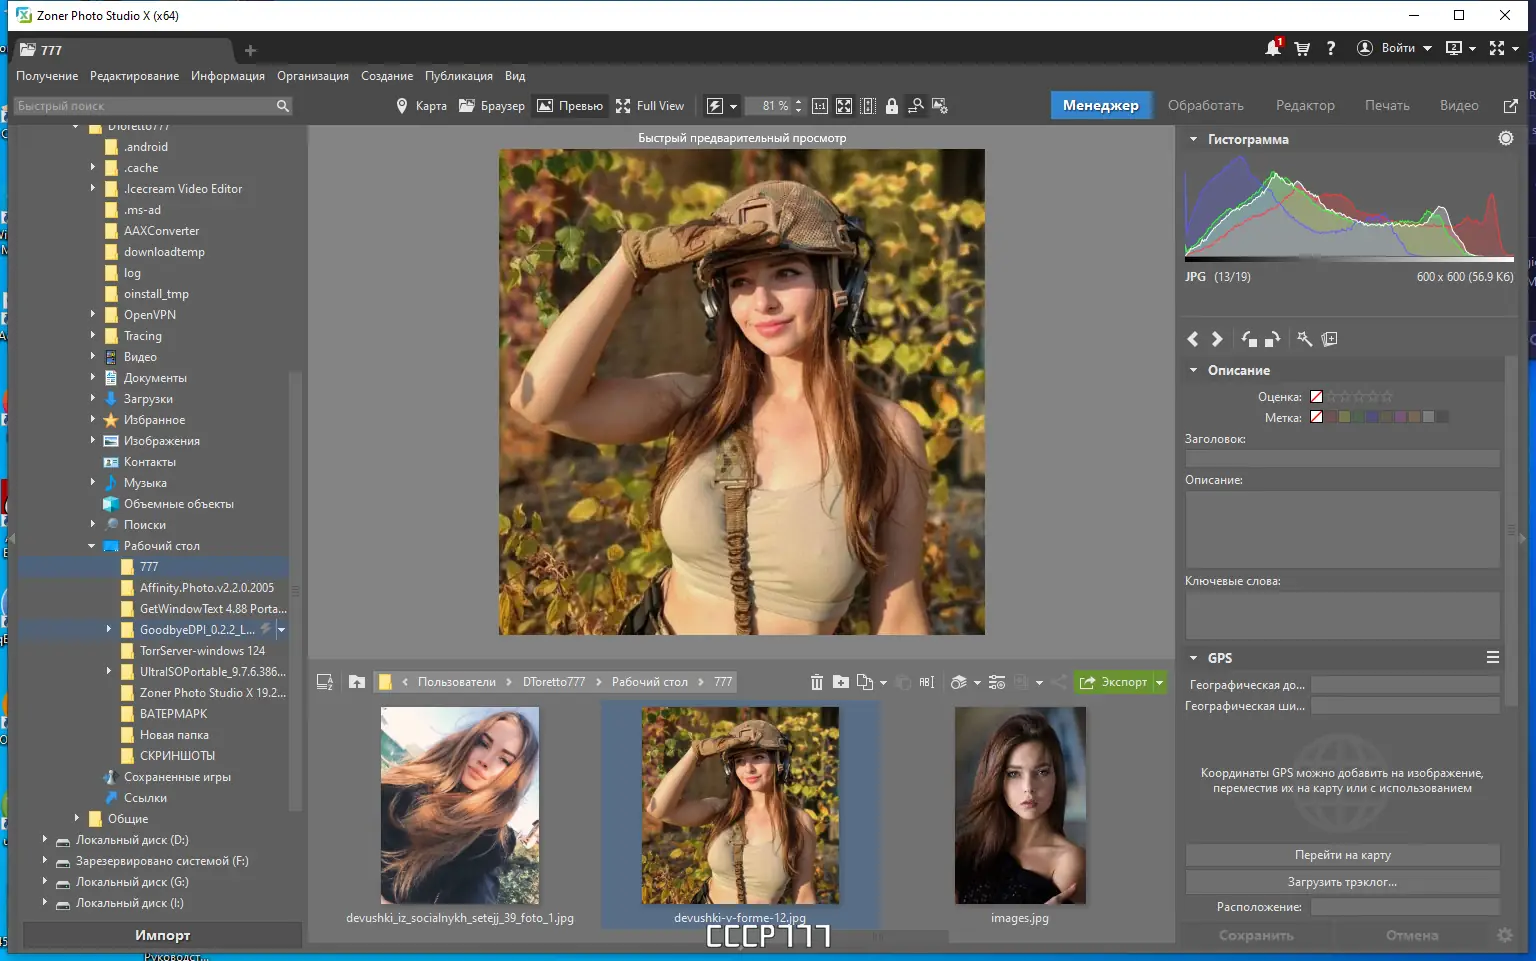Rotate image left using rotate counterclockwise icon
This screenshot has width=1536, height=961.
pyautogui.click(x=1249, y=340)
